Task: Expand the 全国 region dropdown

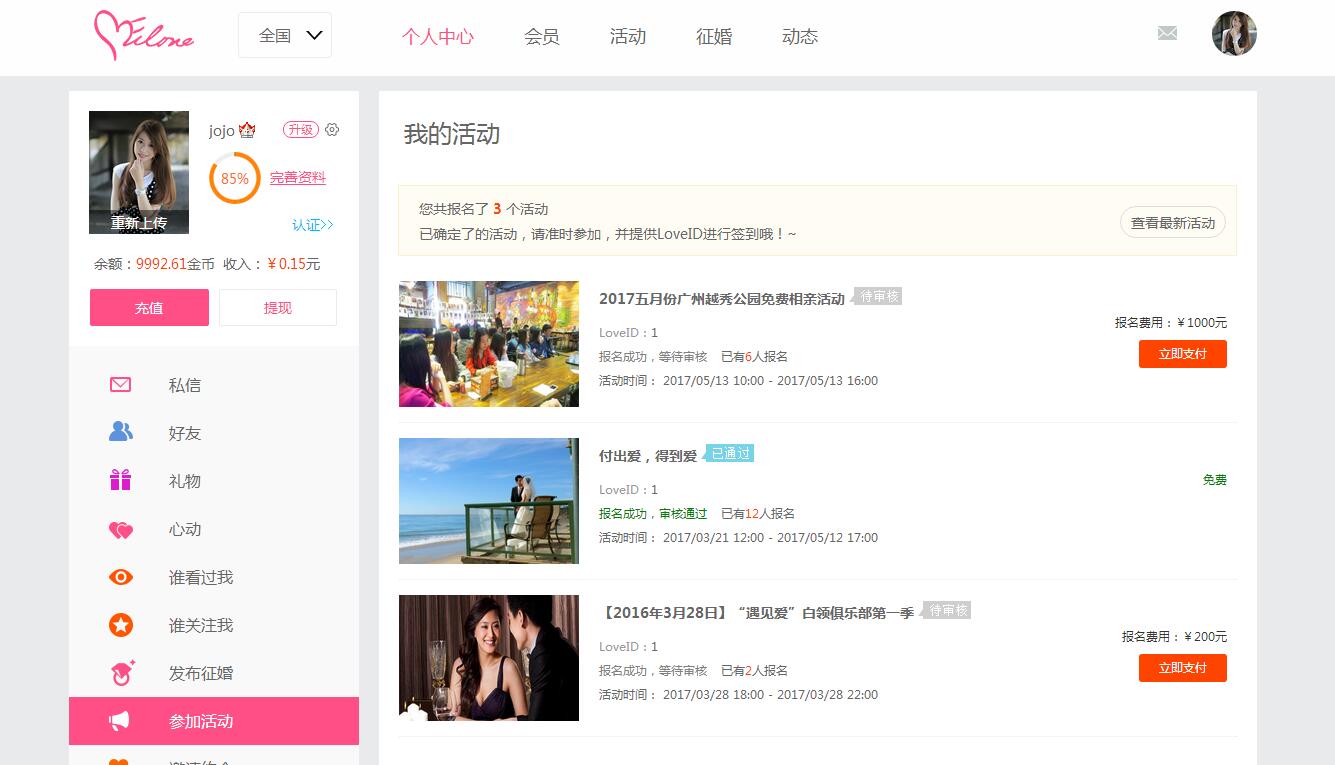Action: click(x=285, y=35)
